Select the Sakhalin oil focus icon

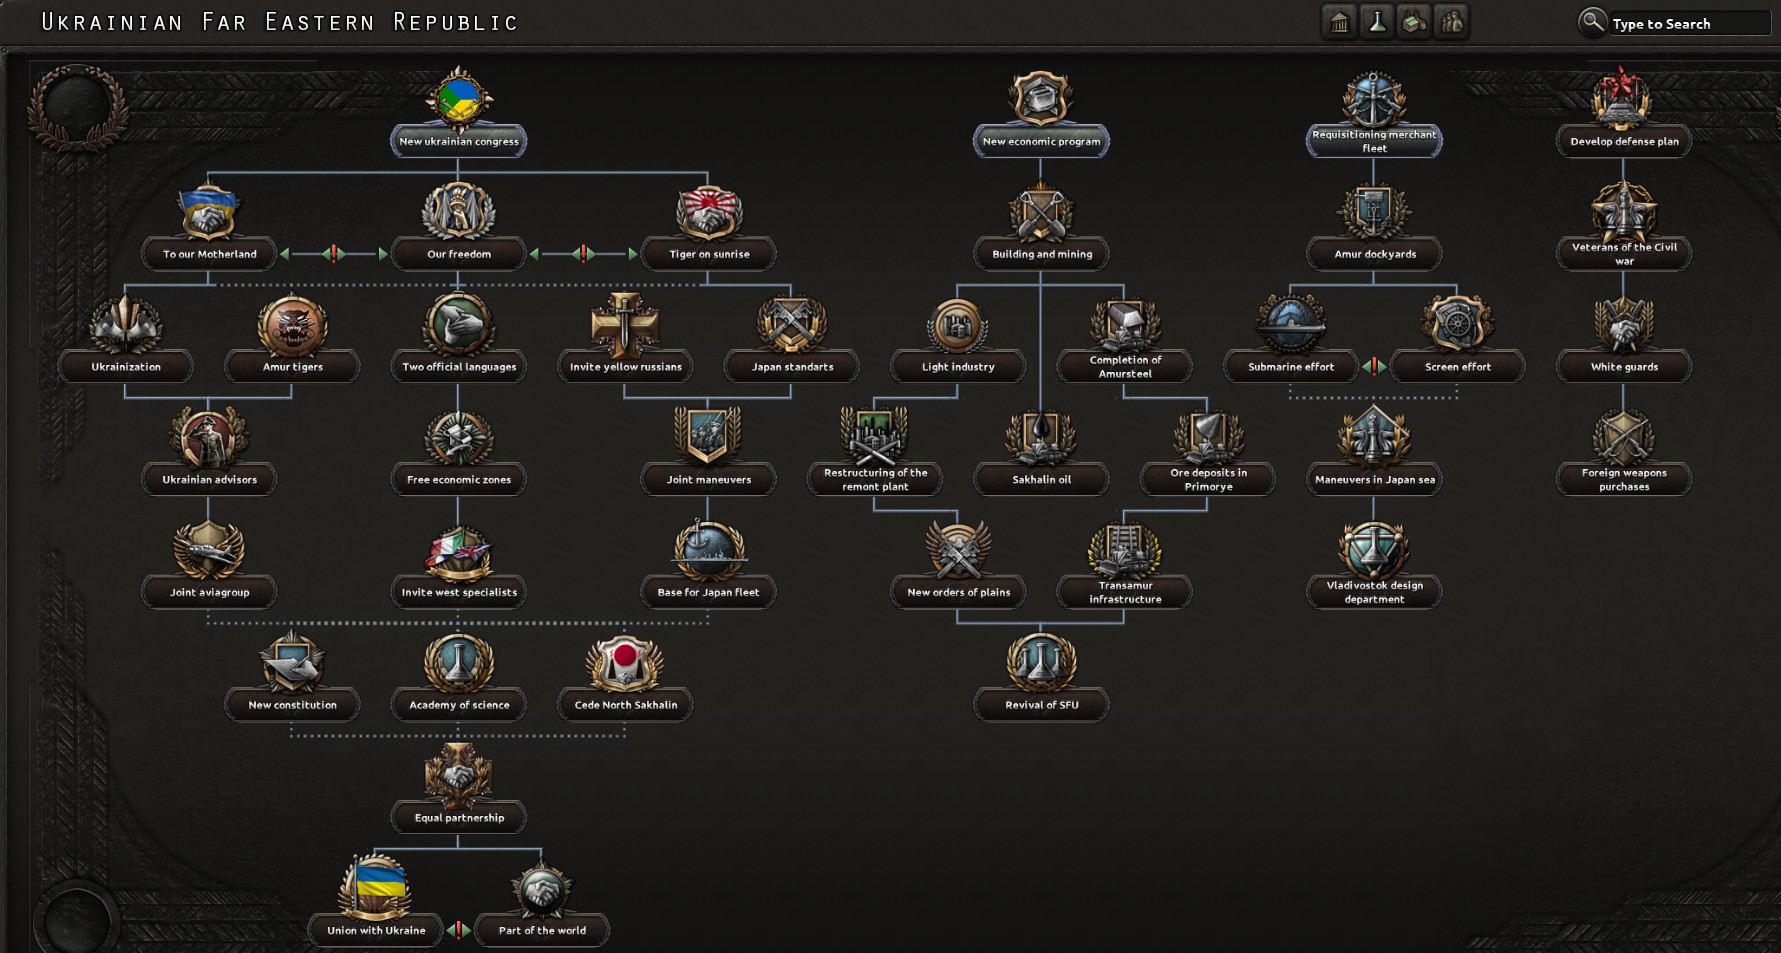(x=1041, y=438)
